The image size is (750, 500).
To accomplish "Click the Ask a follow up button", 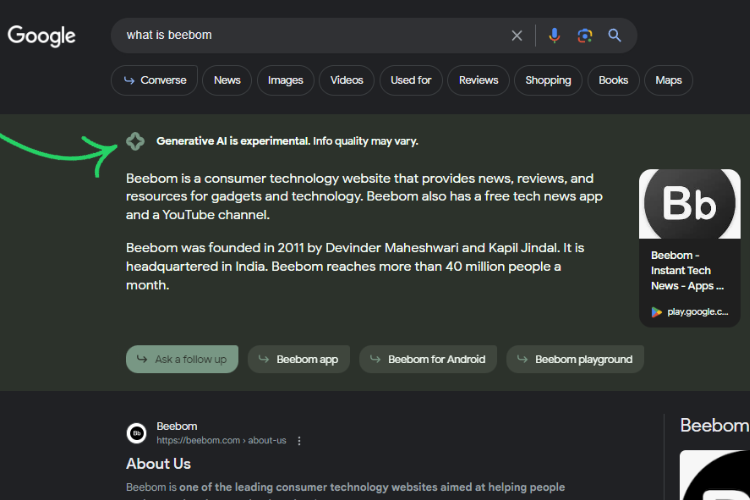I will click(x=182, y=359).
